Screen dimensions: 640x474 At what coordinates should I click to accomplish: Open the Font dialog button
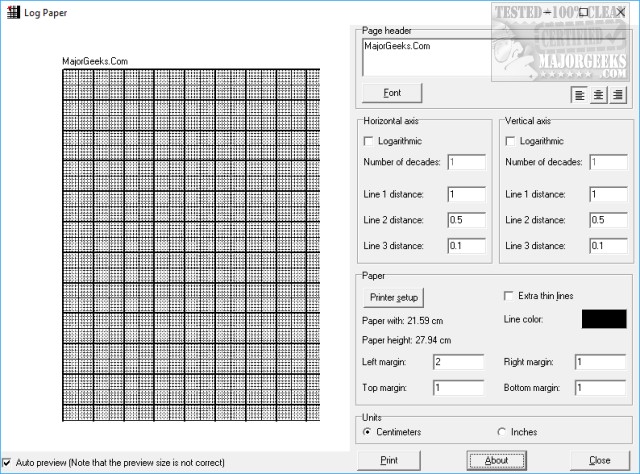point(392,93)
